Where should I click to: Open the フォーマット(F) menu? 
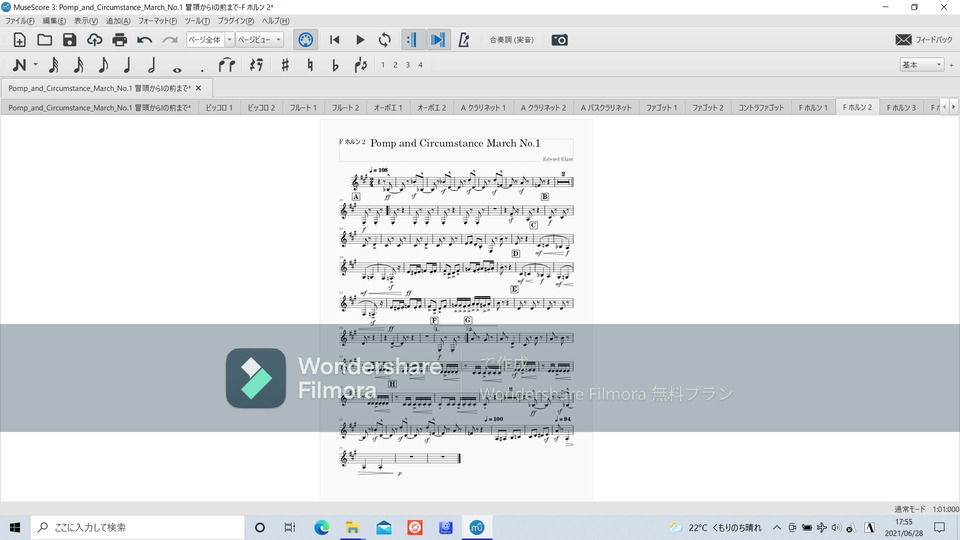click(157, 21)
